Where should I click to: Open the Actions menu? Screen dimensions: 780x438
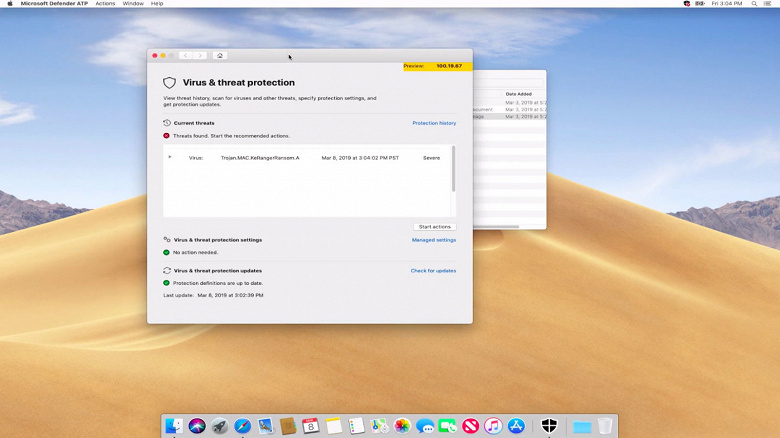click(x=105, y=3)
